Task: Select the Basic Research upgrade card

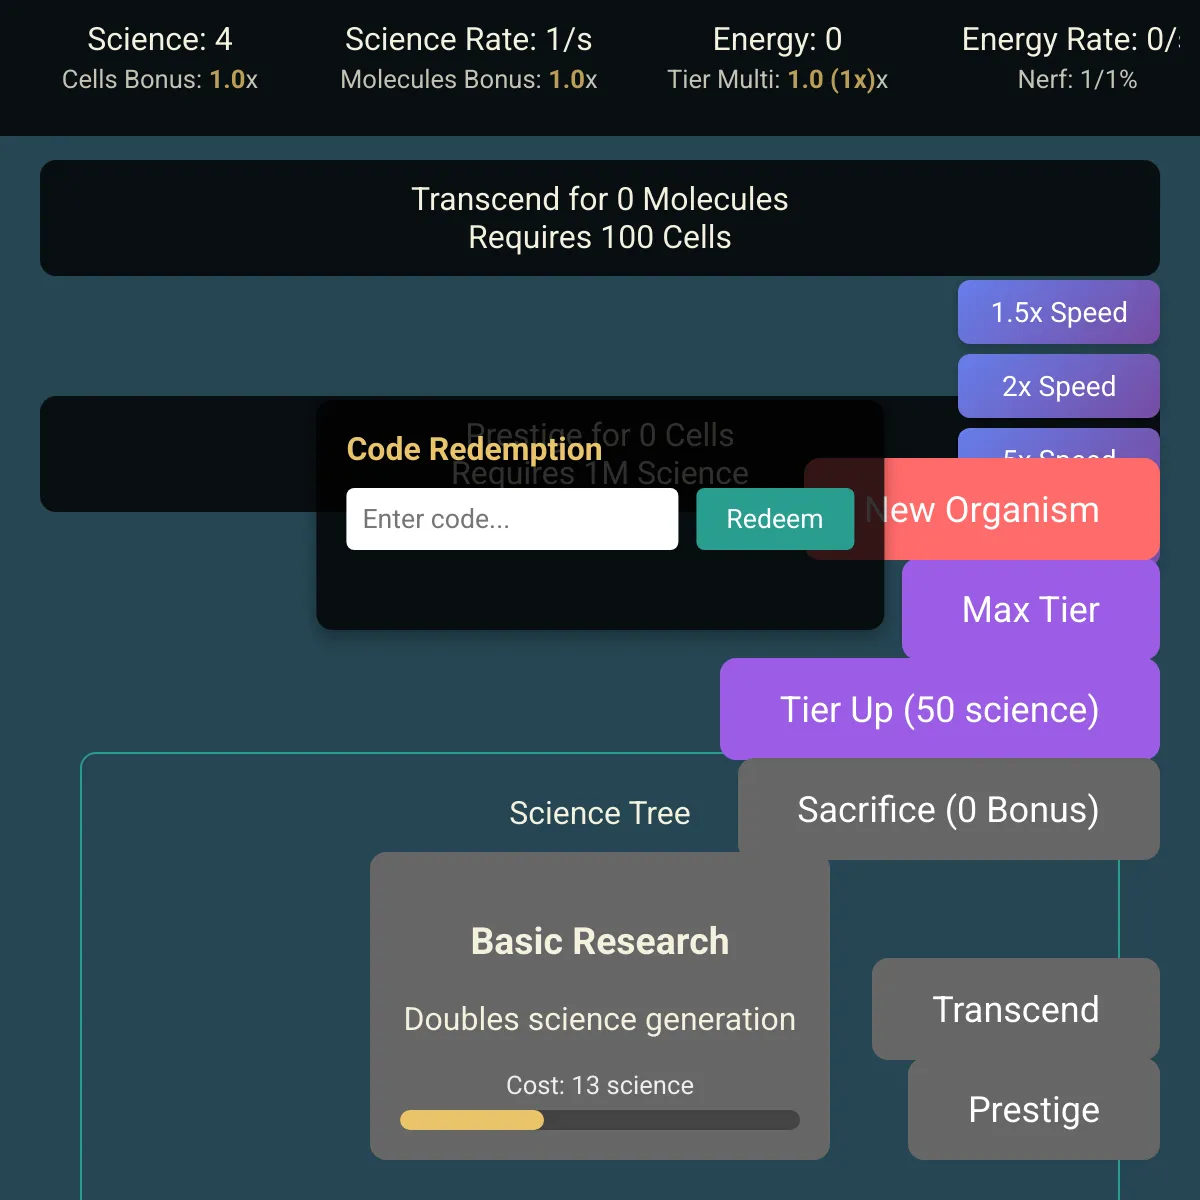Action: 600,1006
